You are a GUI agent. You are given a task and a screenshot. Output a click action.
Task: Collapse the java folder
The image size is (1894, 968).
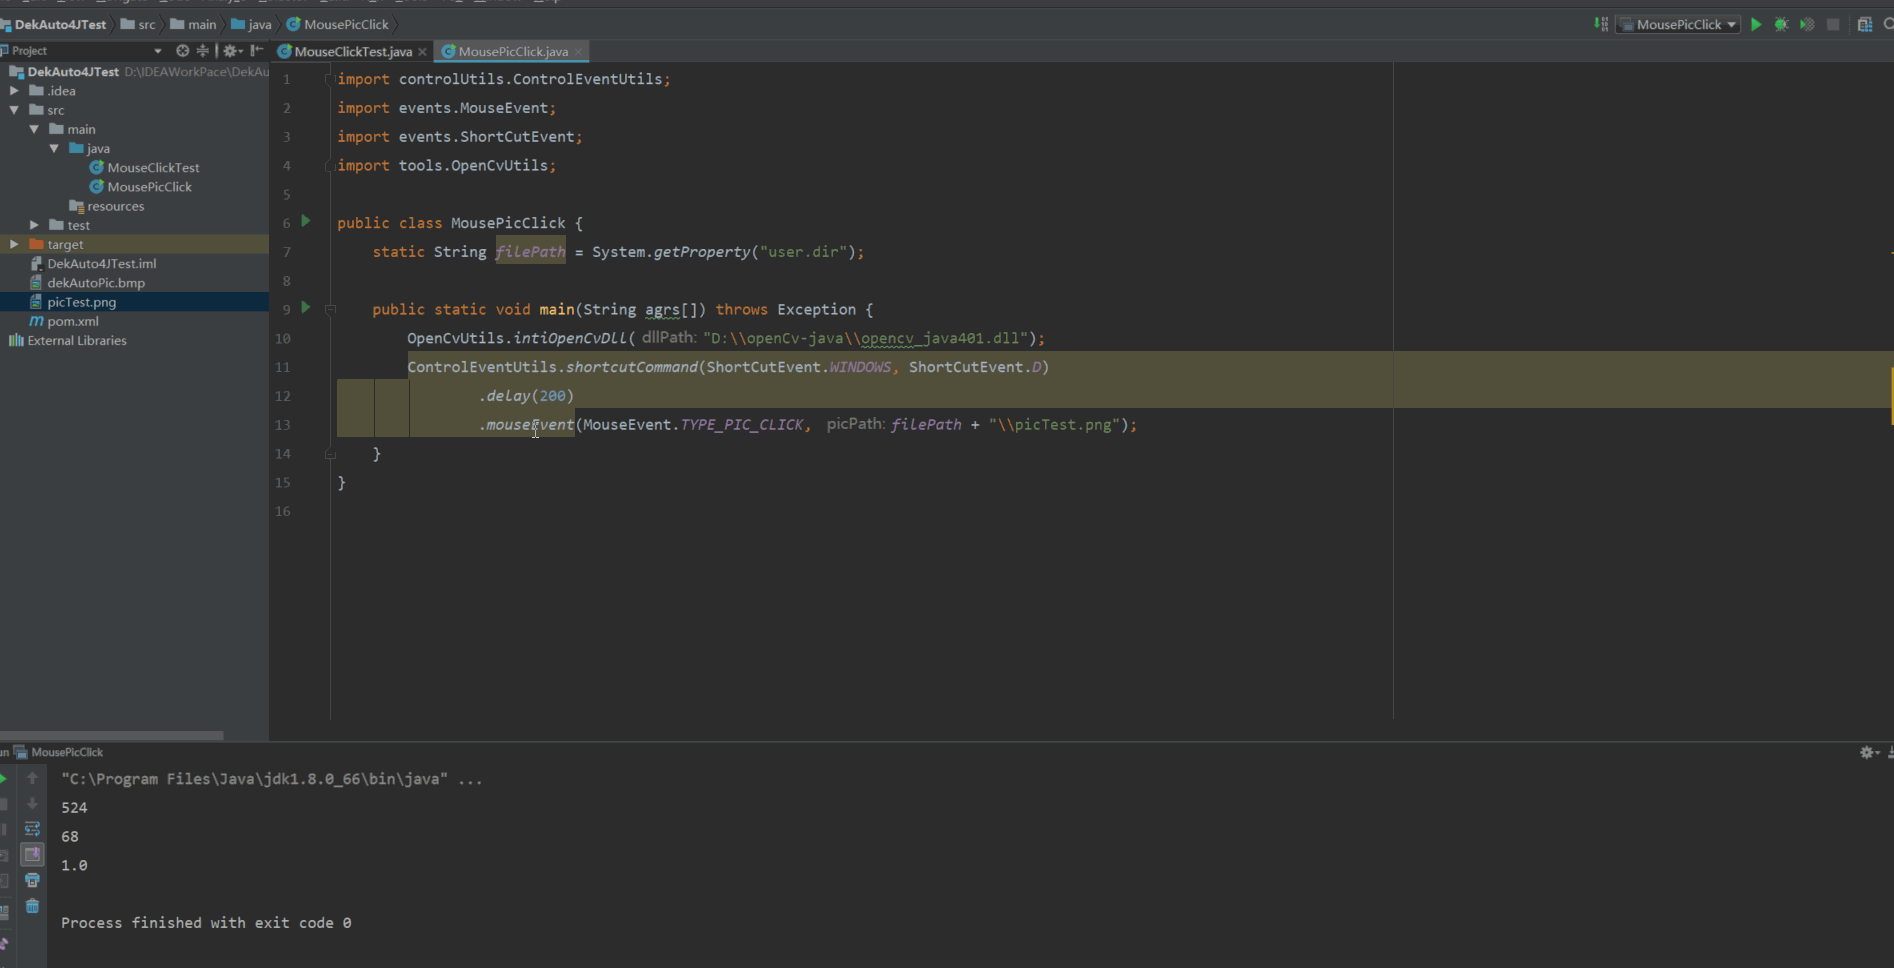[54, 148]
